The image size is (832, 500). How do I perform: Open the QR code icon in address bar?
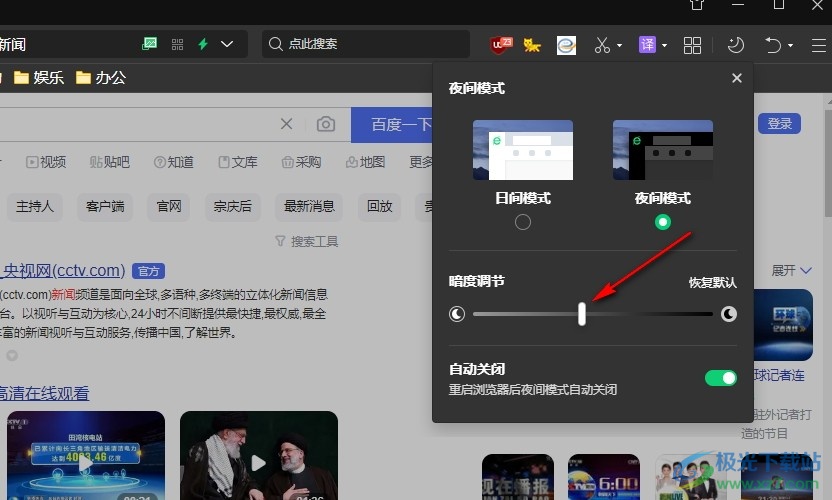pos(177,44)
